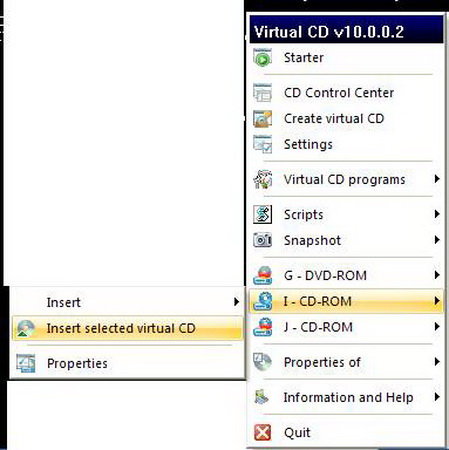
Task: Open the J - CD-ROM drive menu
Action: (347, 327)
